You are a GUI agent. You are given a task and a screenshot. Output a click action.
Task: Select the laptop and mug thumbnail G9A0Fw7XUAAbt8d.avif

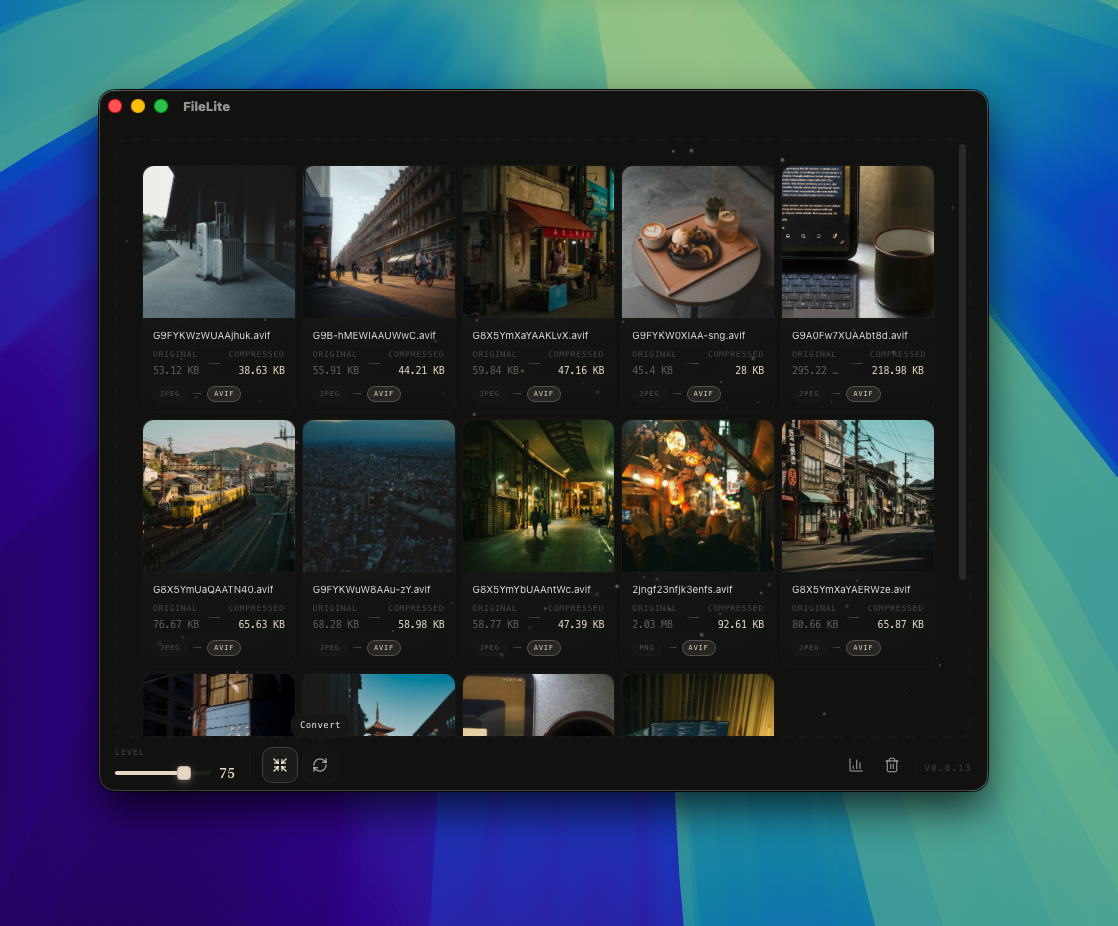pyautogui.click(x=857, y=241)
